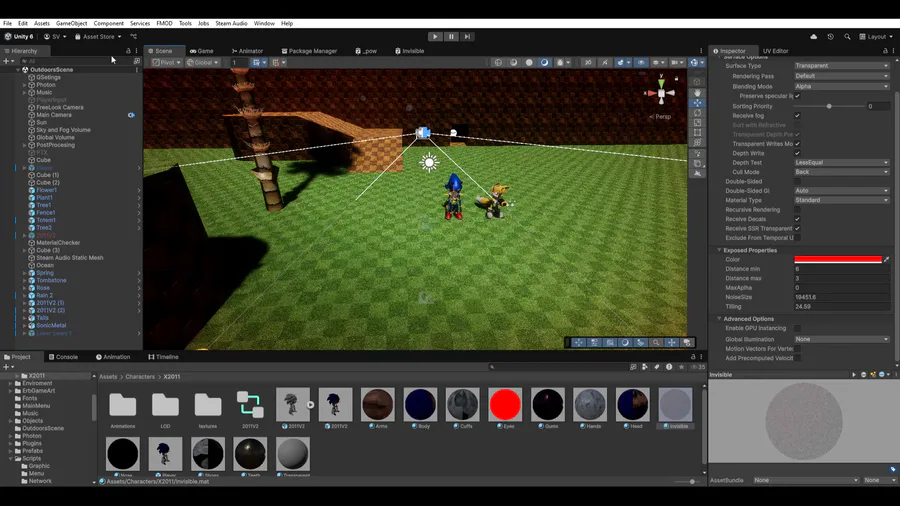Toggle Transparent Writes Motion checkbox
The height and width of the screenshot is (506, 900).
pyautogui.click(x=797, y=144)
